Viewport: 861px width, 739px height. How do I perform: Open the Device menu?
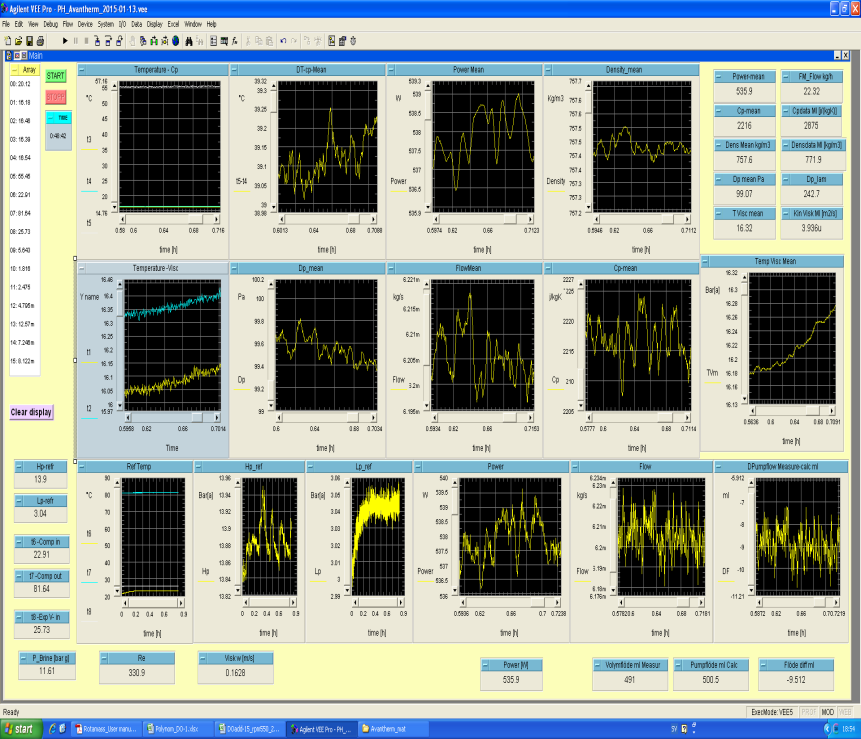pos(85,24)
